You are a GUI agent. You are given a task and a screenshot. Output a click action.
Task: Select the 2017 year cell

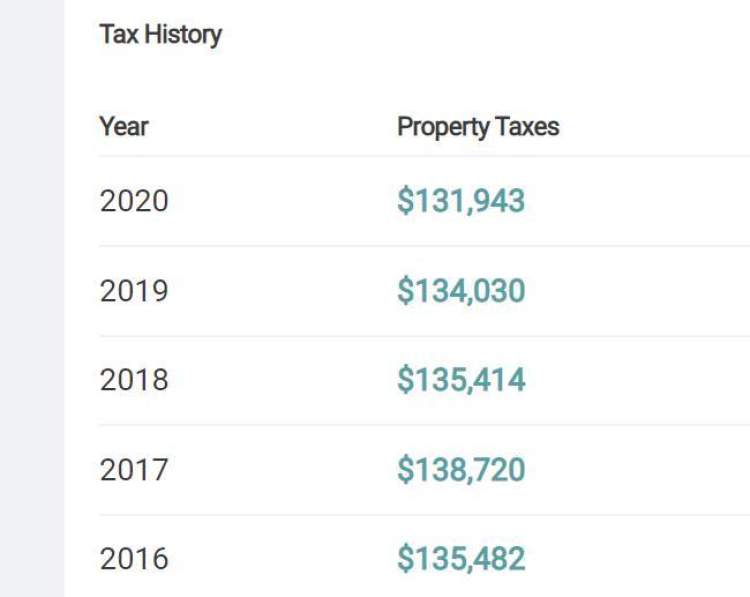134,469
